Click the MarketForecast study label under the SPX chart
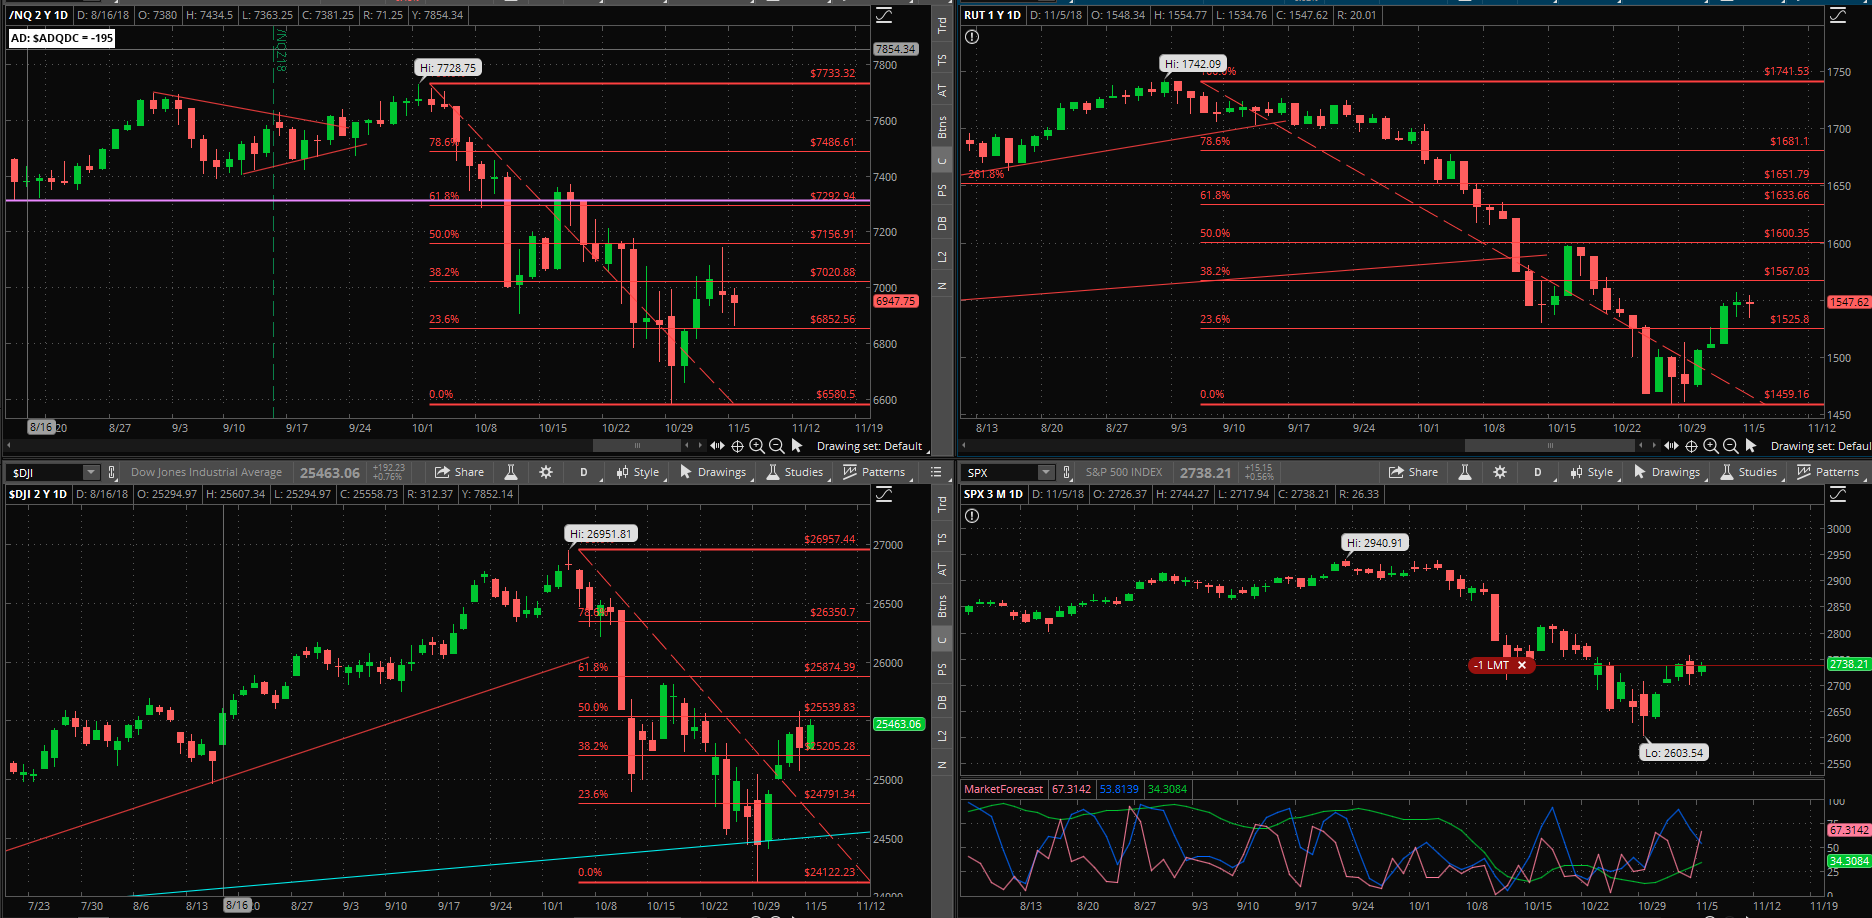 [x=1003, y=789]
